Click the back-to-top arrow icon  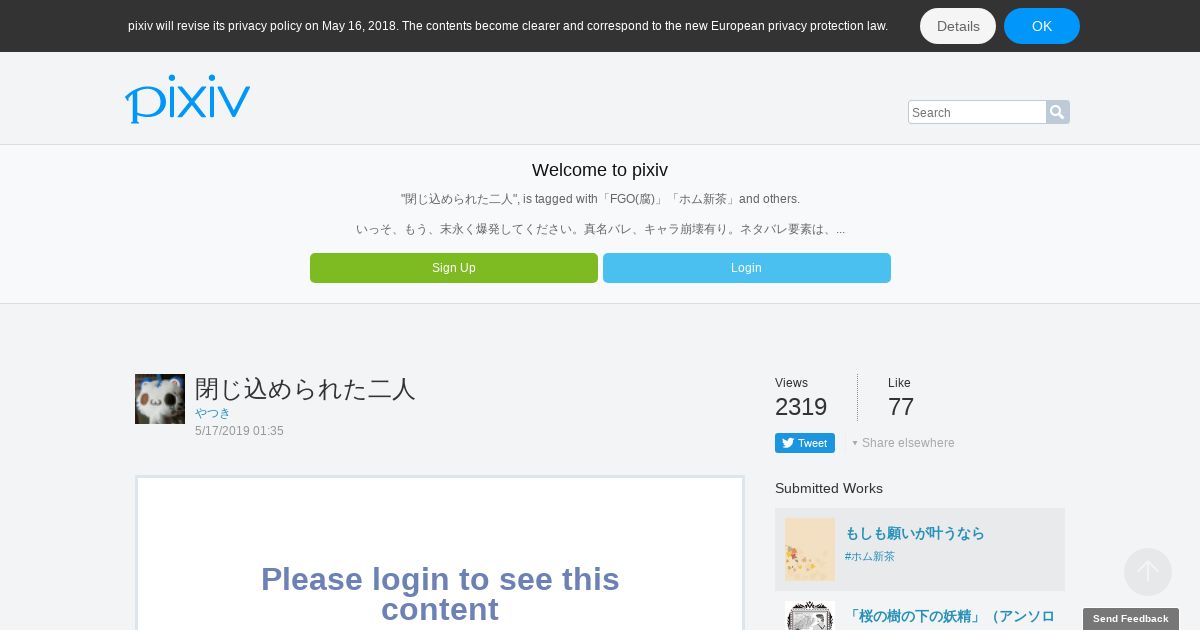pos(1148,572)
